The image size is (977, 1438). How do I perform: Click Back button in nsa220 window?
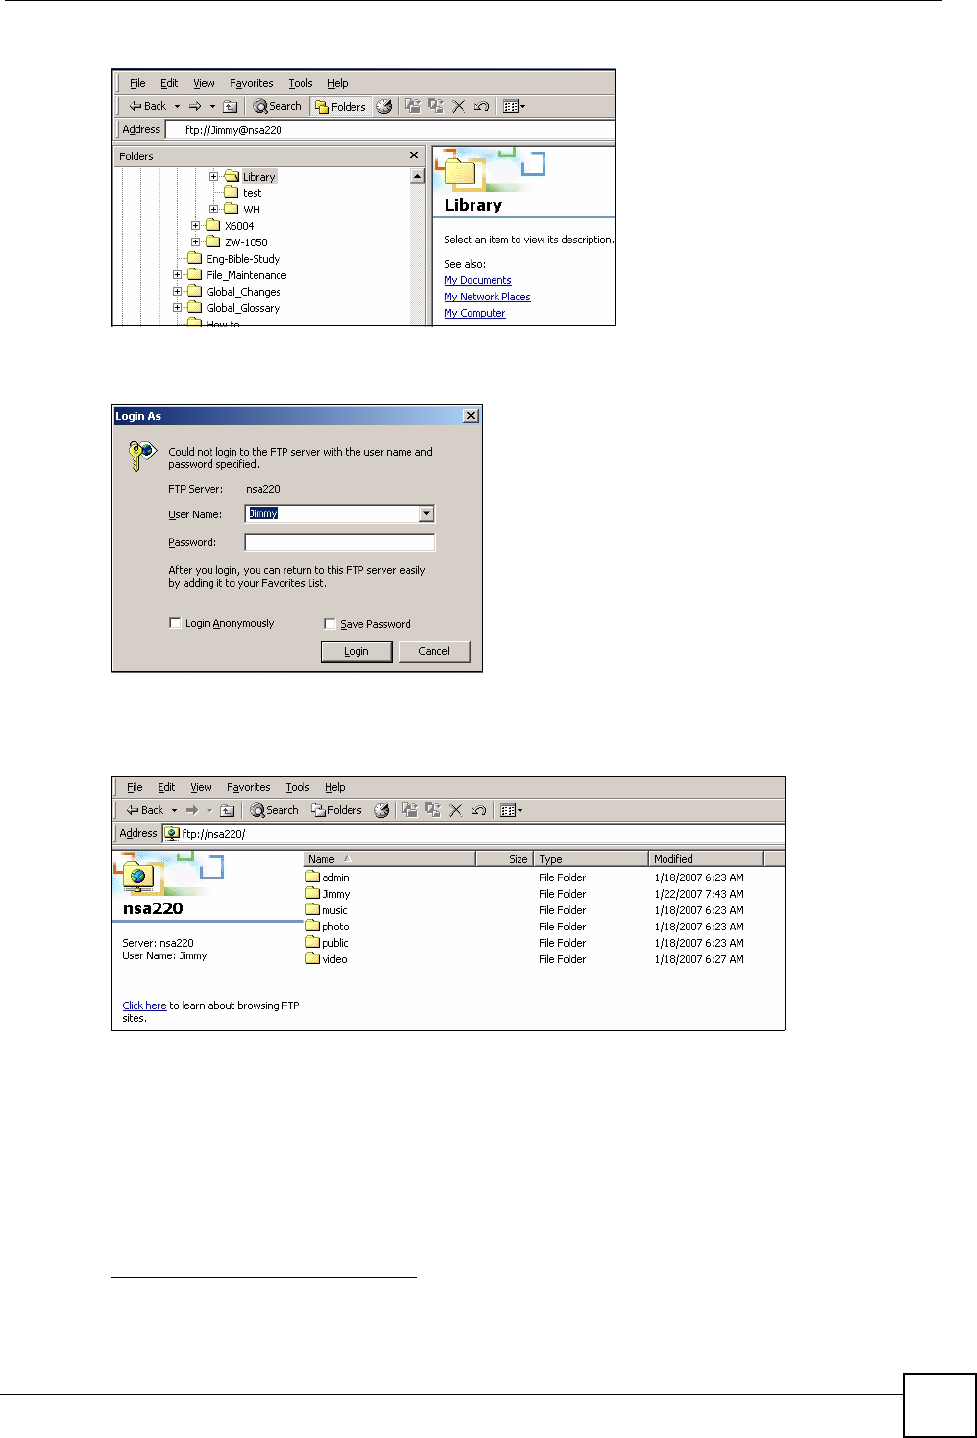point(144,810)
